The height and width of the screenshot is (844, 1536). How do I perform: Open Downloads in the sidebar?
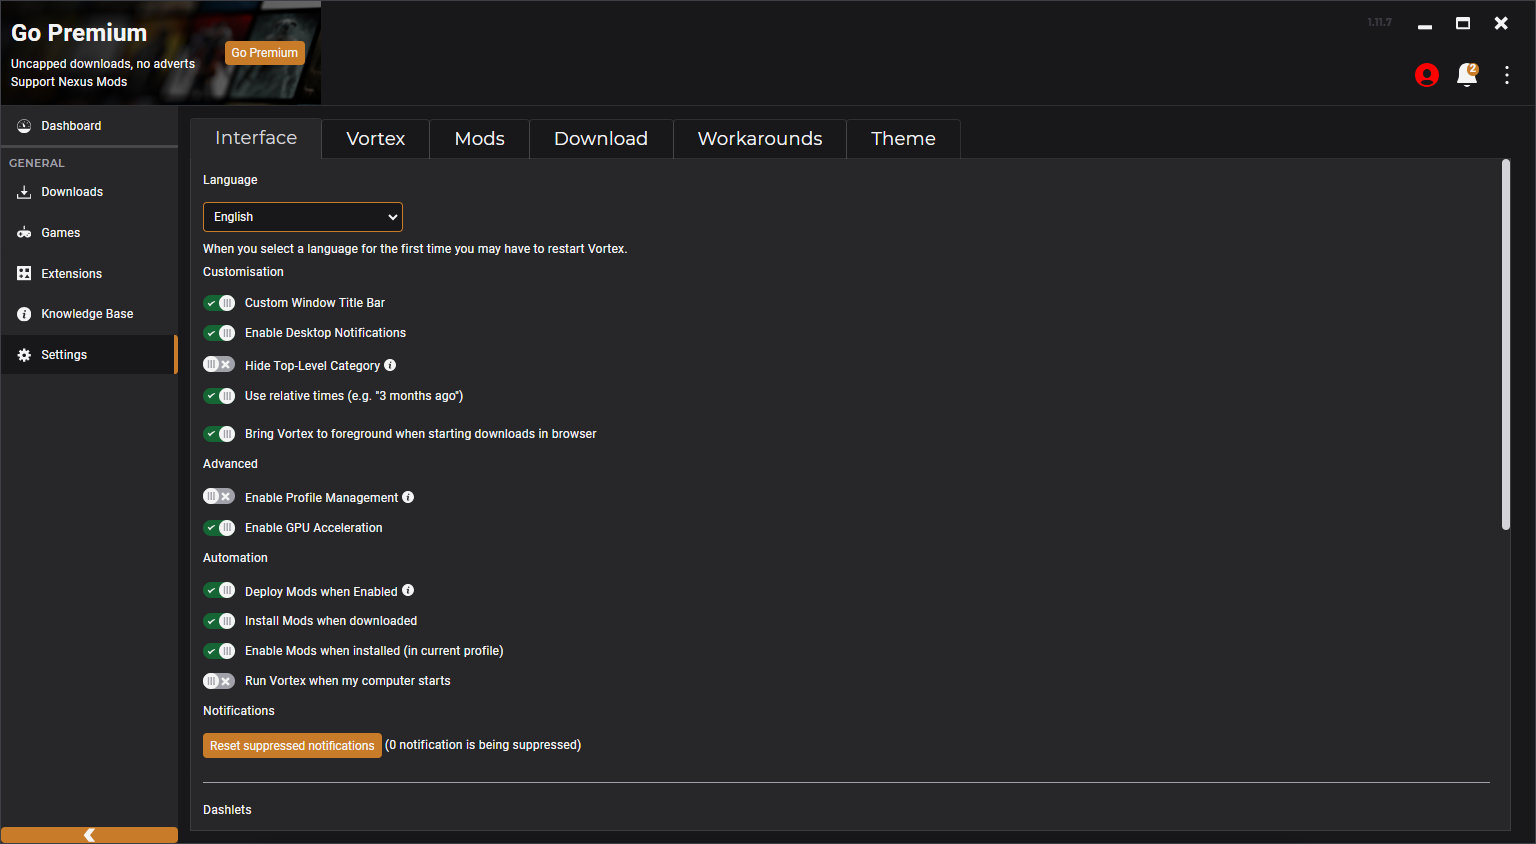[x=89, y=192]
